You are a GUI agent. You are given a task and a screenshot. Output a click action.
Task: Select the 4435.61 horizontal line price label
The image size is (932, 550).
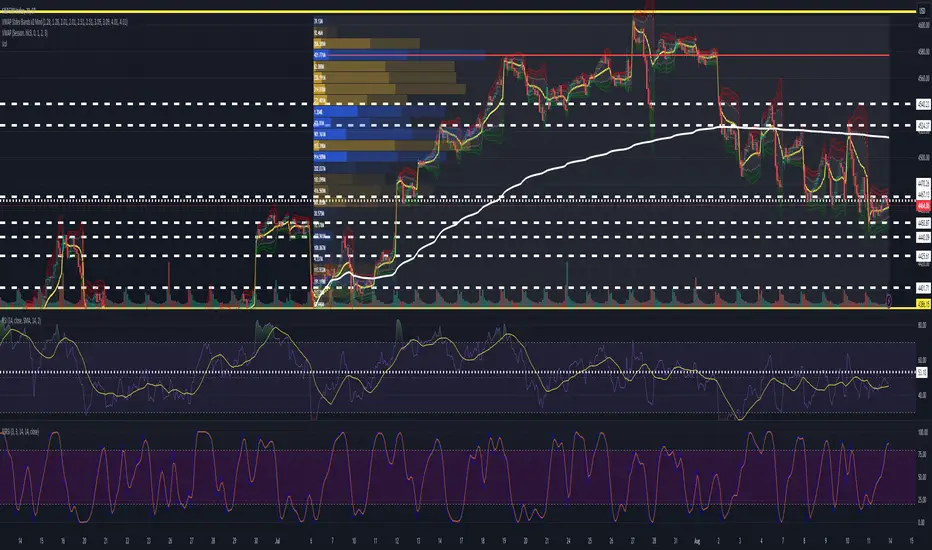[923, 256]
